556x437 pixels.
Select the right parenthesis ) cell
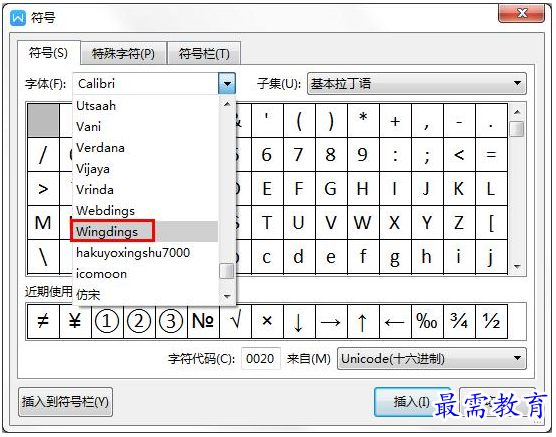331,121
